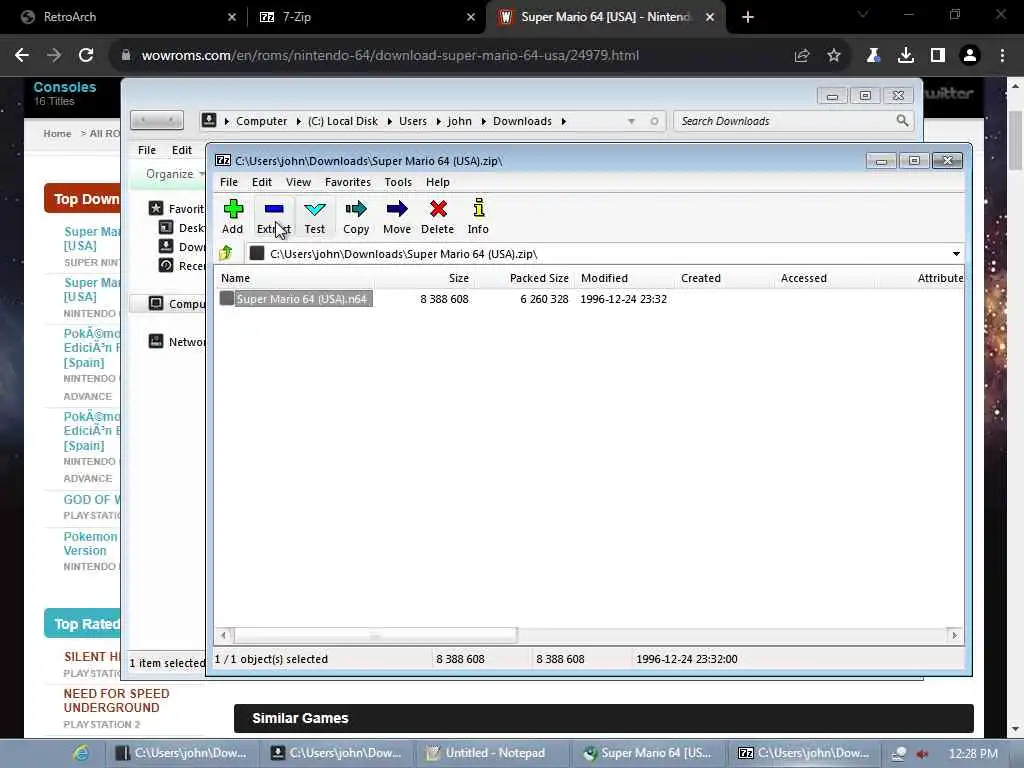Sort by the Packed Size column

523,278
